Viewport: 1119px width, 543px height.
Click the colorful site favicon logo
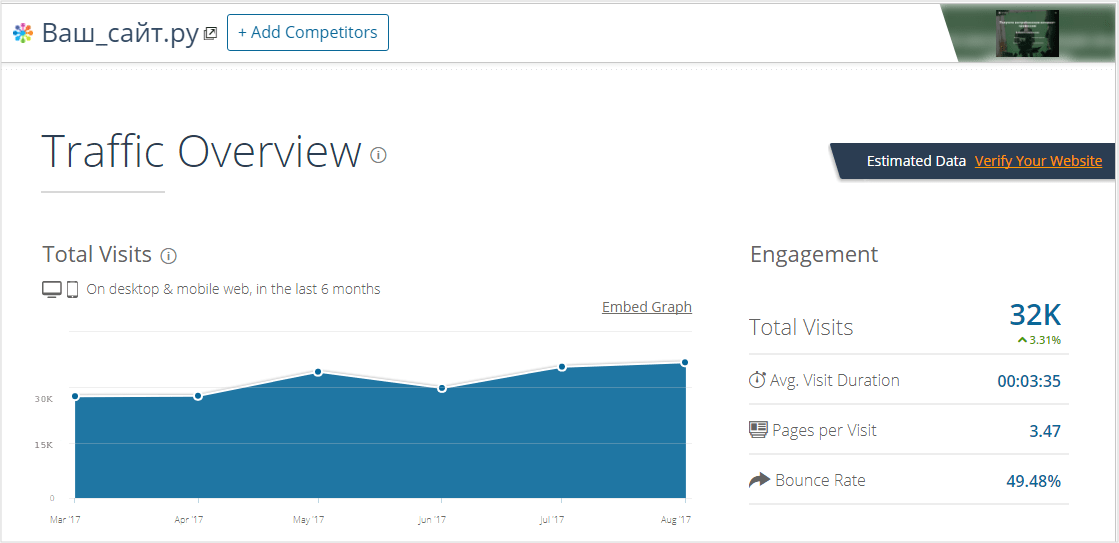22,33
